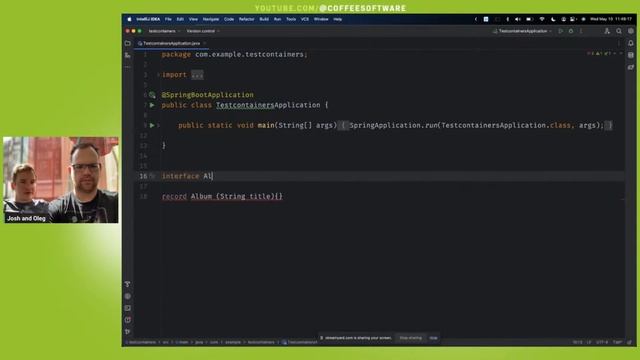This screenshot has width=640, height=360.
Task: Click the Apple menu icon
Action: coord(129,19)
